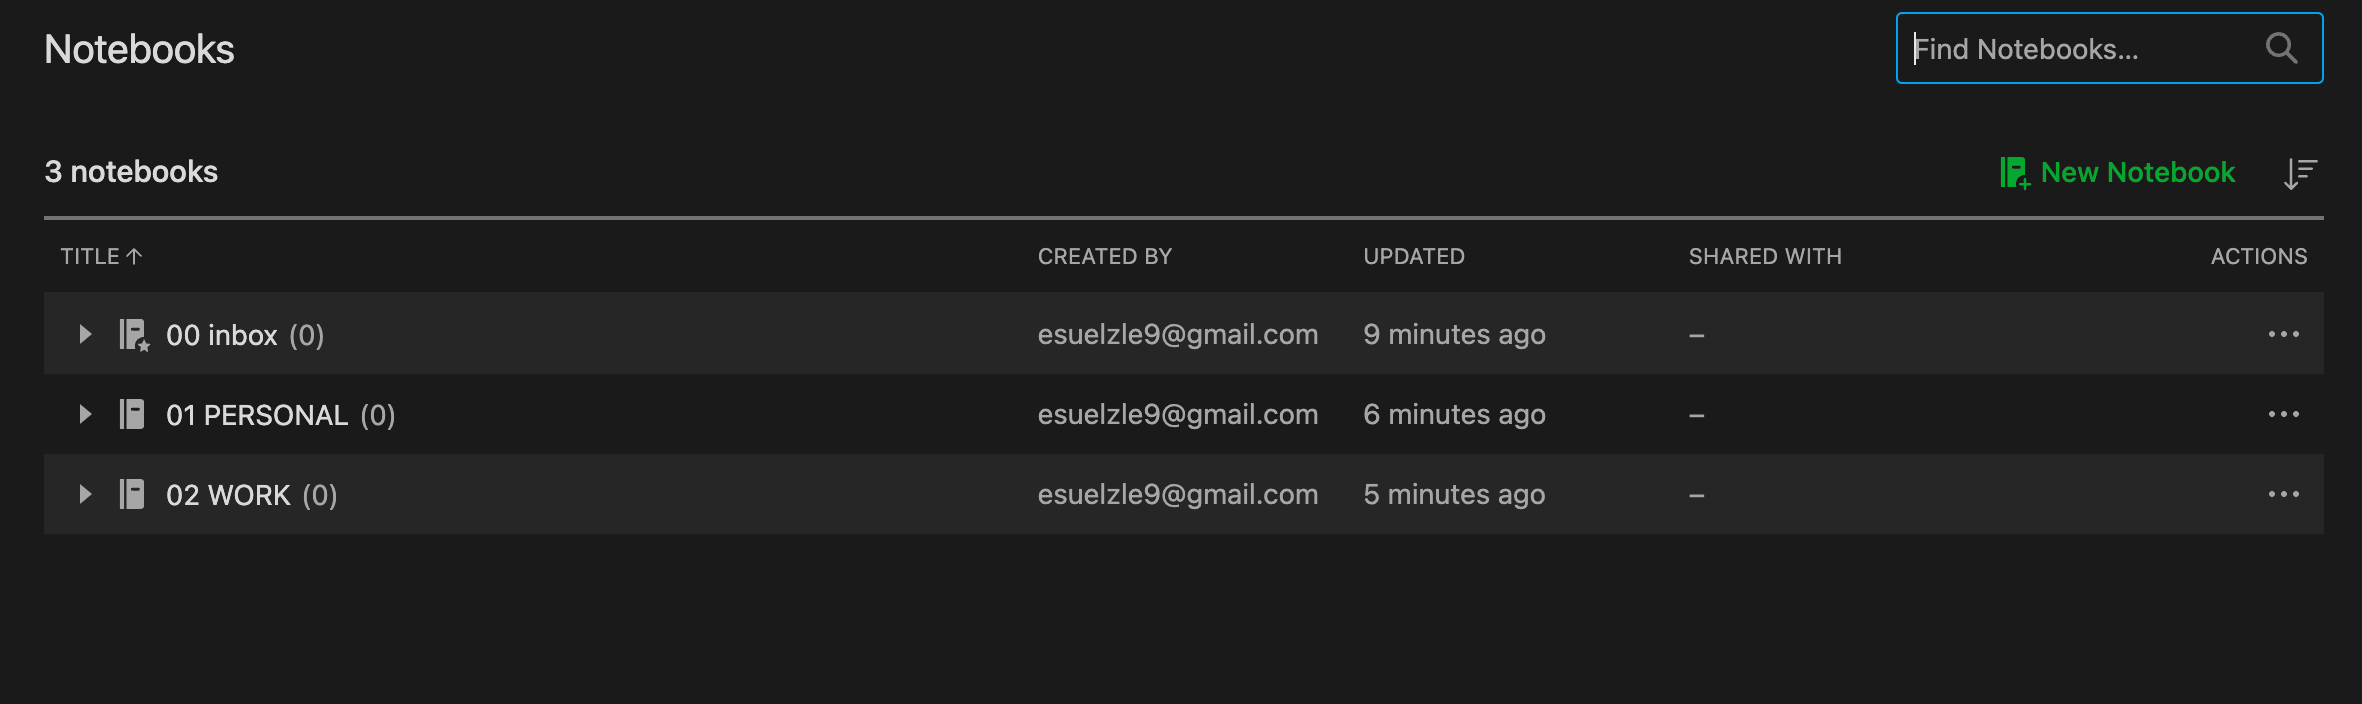
Task: Expand the 01 PERSONAL notebook
Action: [85, 414]
